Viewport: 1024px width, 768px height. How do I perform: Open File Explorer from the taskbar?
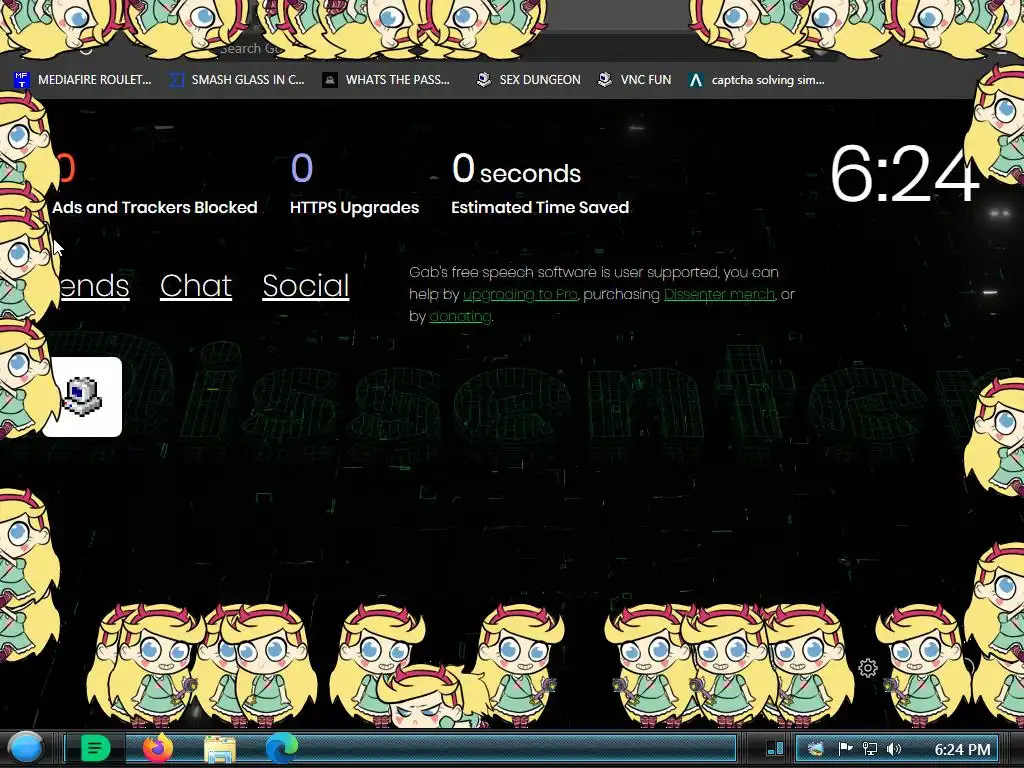(219, 749)
